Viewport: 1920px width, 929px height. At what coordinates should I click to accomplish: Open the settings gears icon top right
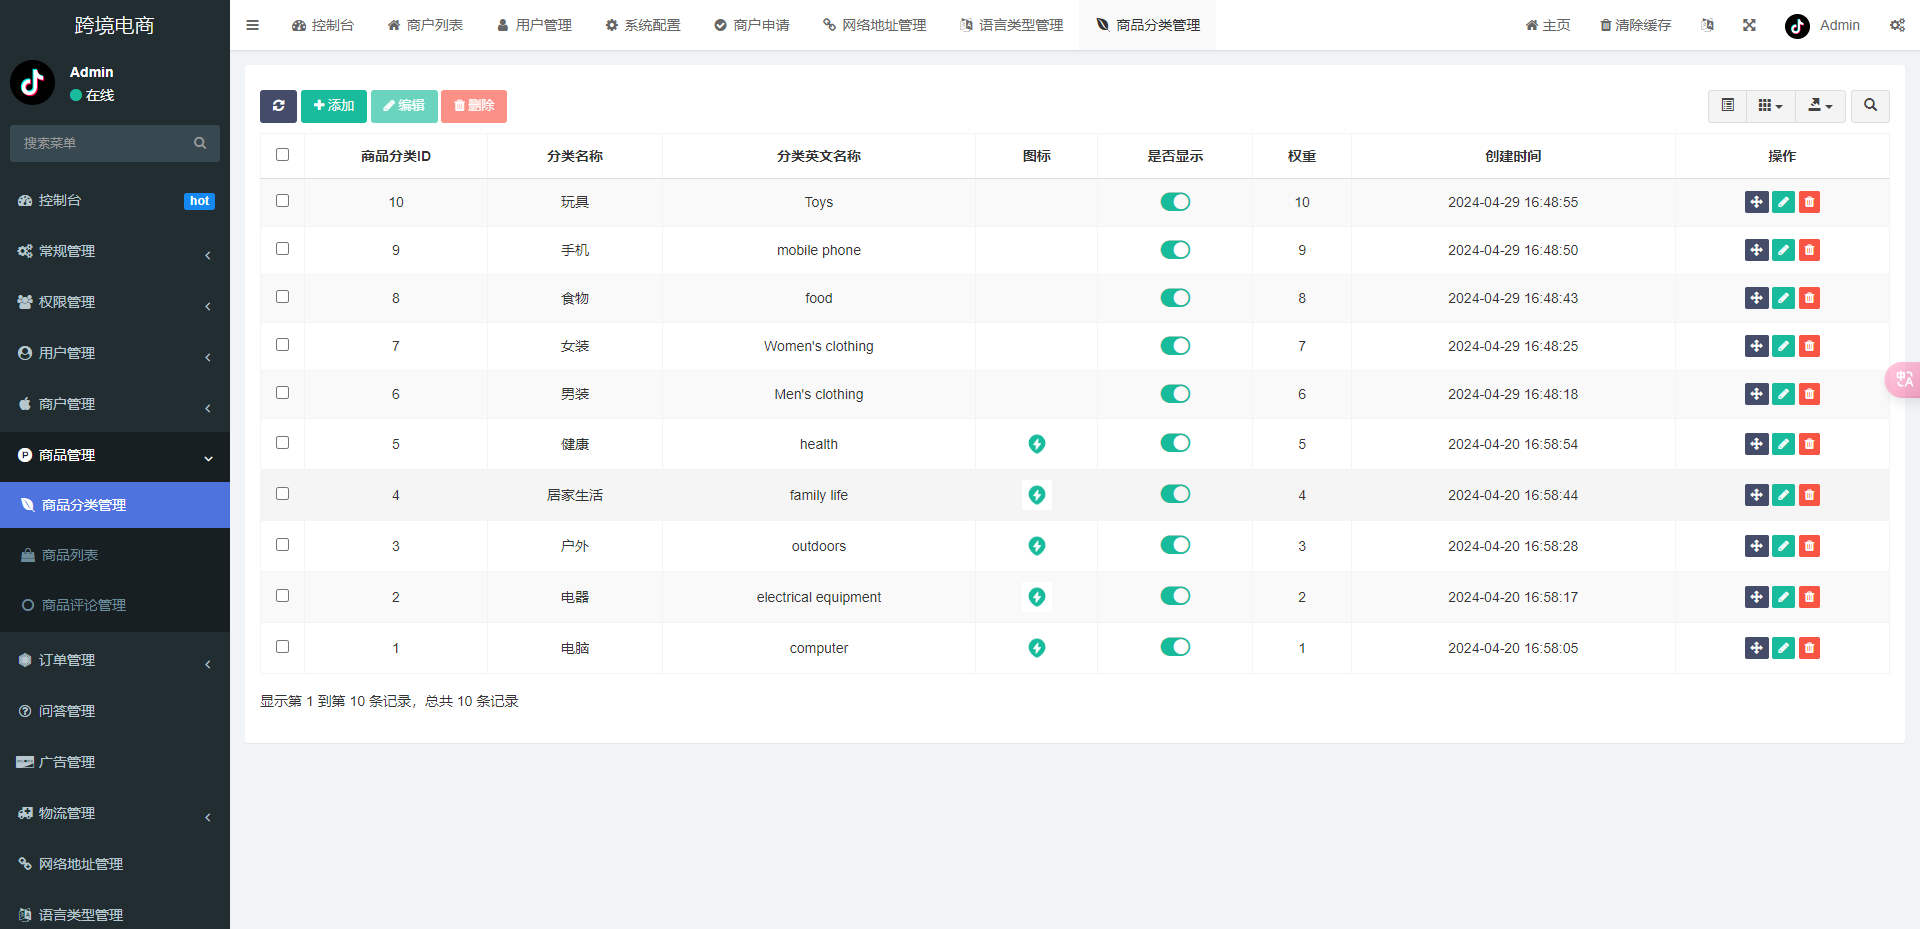(1897, 25)
